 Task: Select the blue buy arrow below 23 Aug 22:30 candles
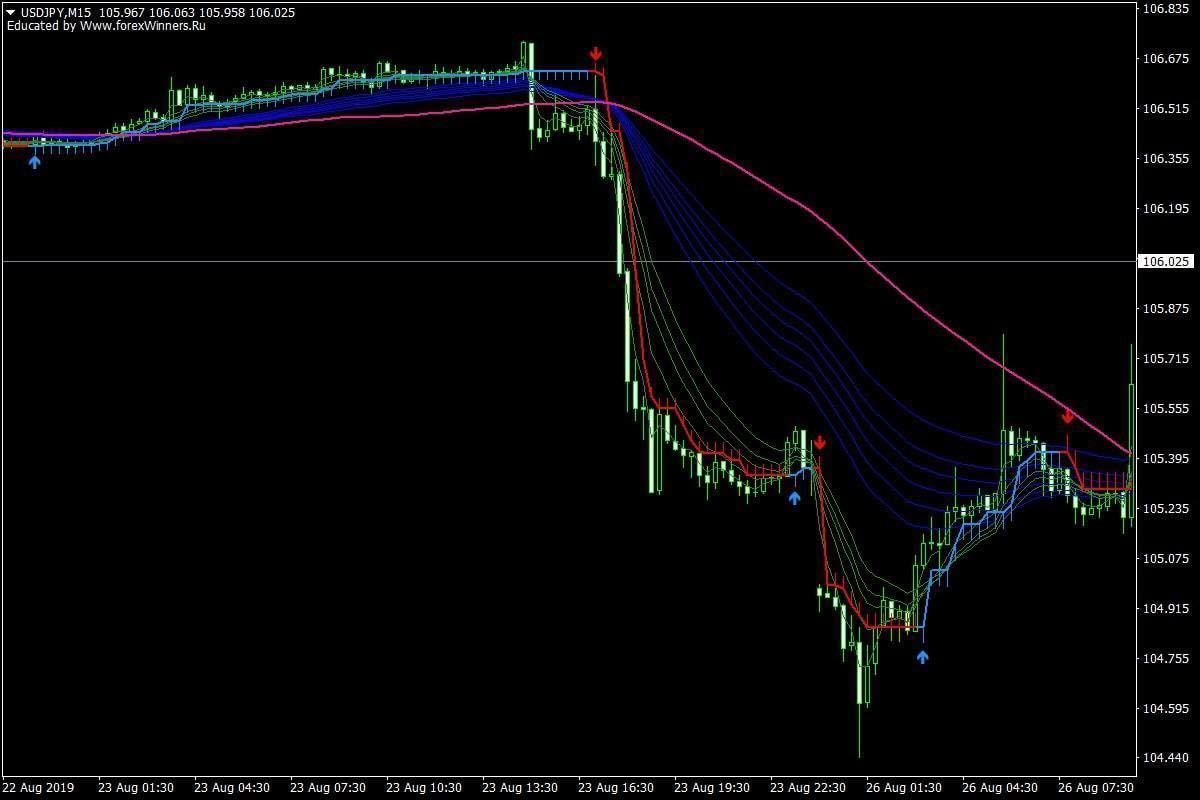click(x=794, y=497)
